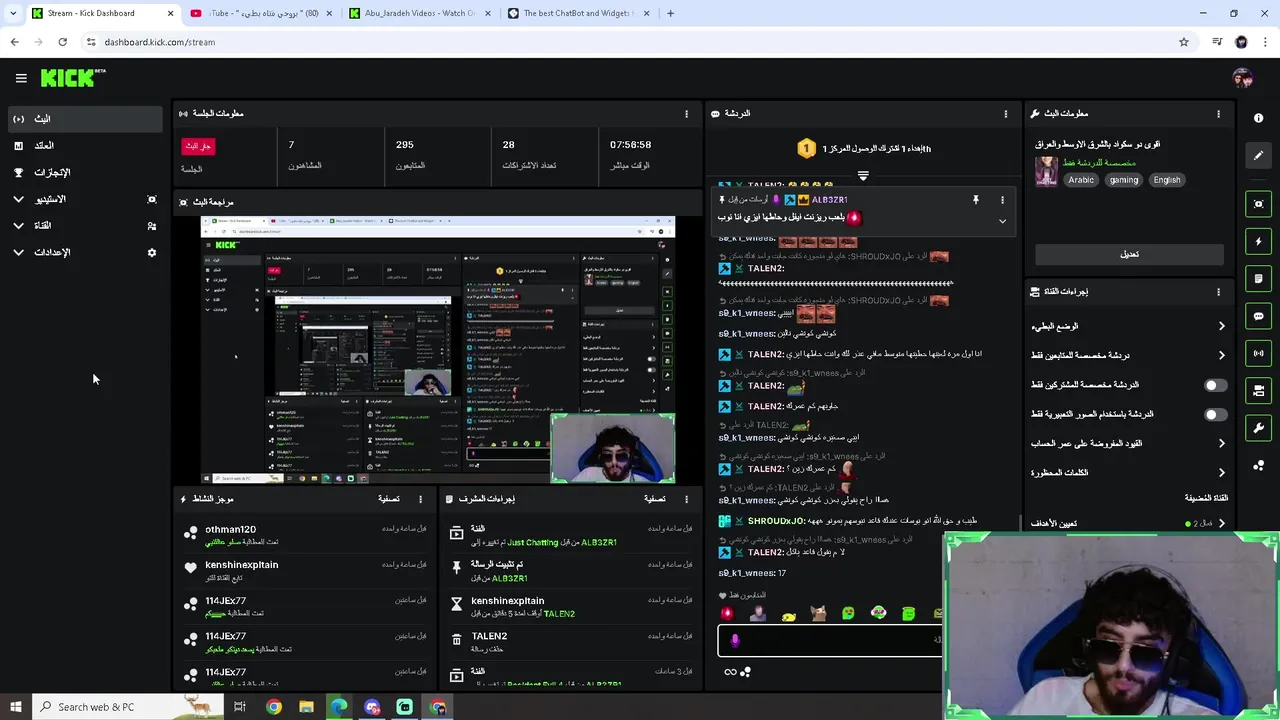
Task: Toggle the wrench stream info widget icon
Action: coord(1258,428)
